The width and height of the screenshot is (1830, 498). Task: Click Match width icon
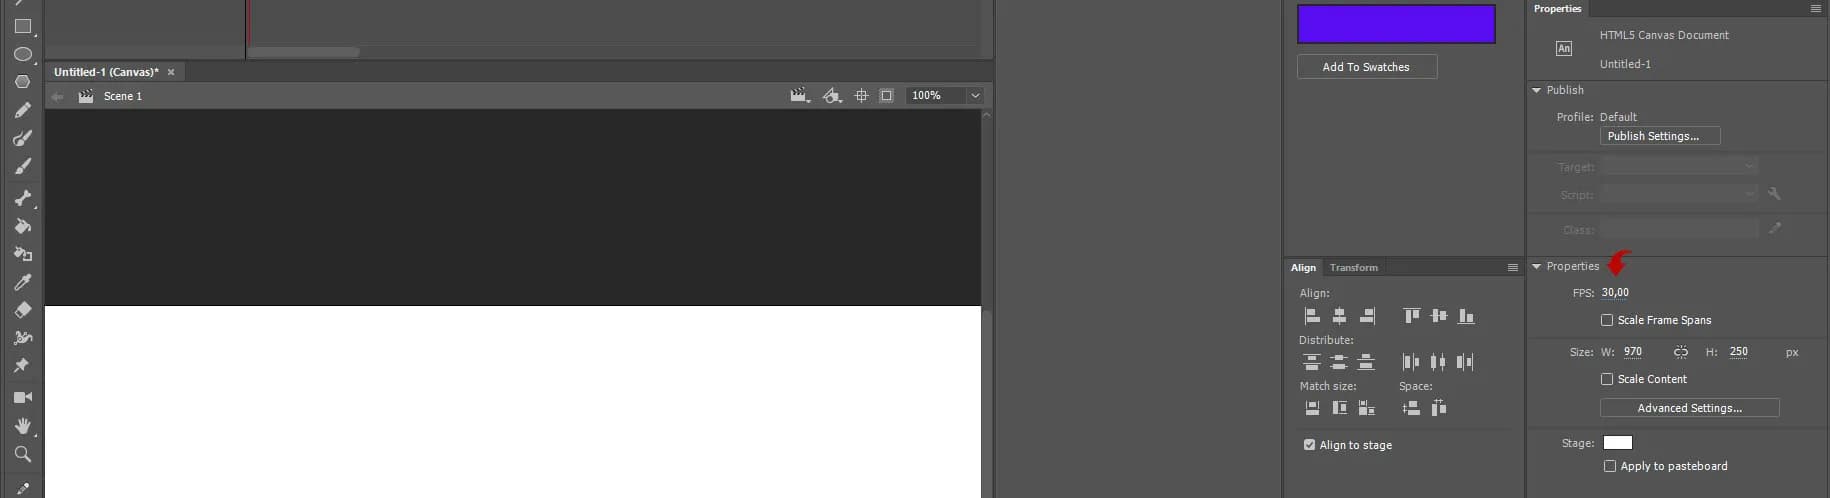pyautogui.click(x=1312, y=408)
